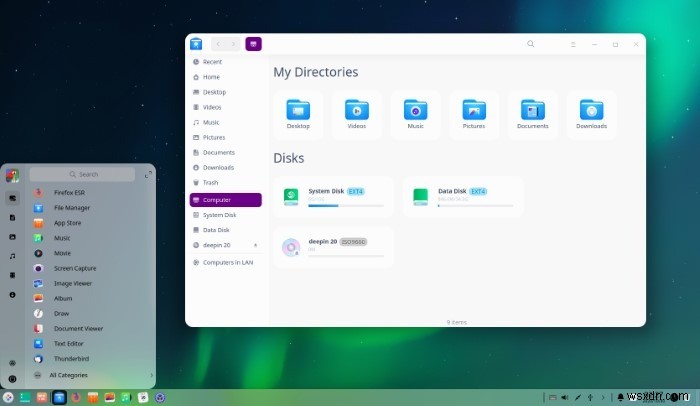Click the downloads icon in launcher side strip
Viewport: 700px width, 406px height.
(x=12, y=295)
